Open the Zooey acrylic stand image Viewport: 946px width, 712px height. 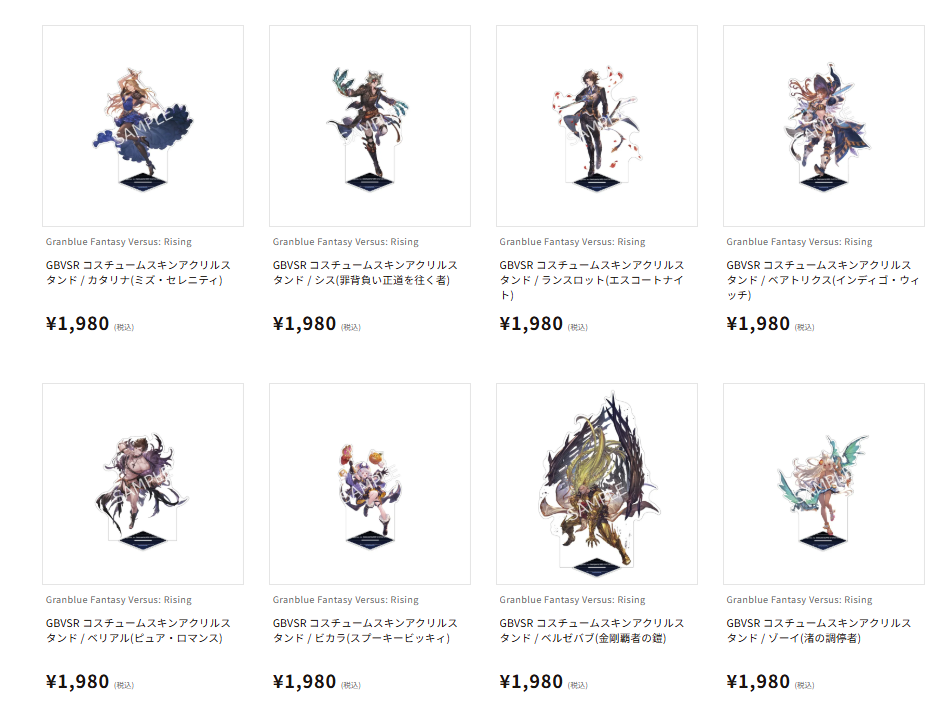(x=824, y=484)
